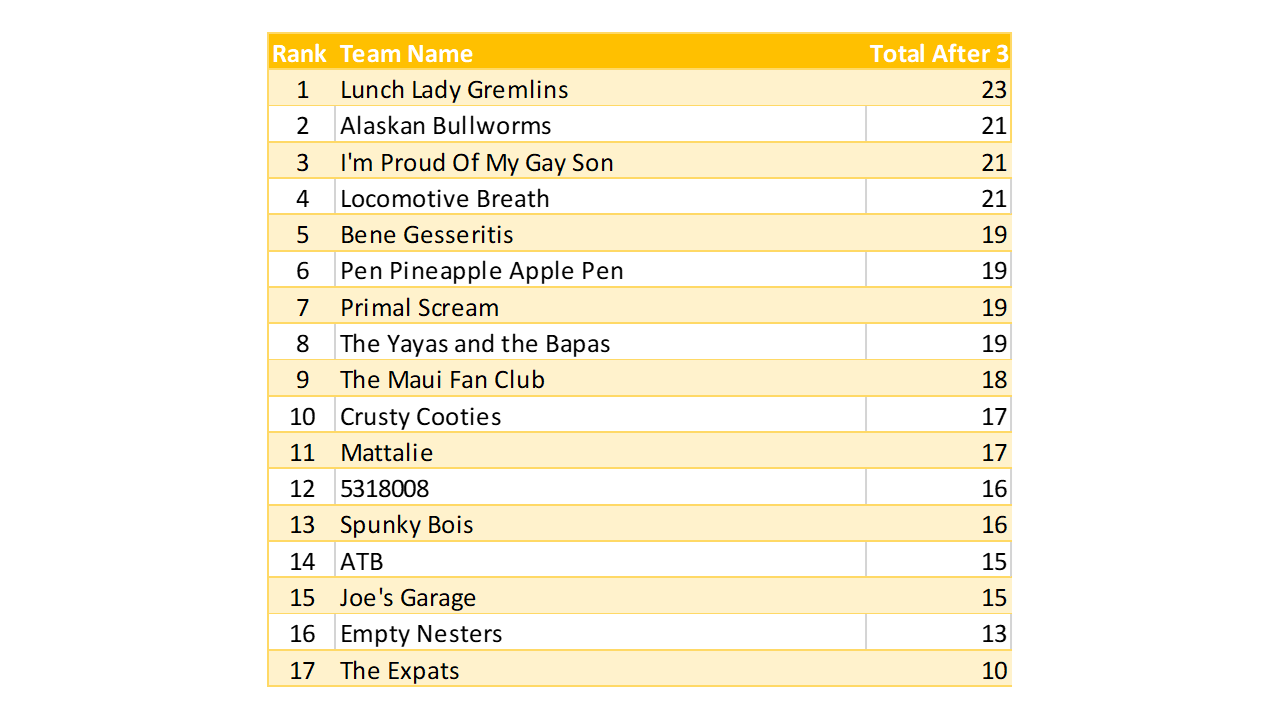Select the Team Name column header
Image resolution: width=1280 pixels, height=720 pixels.
(406, 54)
